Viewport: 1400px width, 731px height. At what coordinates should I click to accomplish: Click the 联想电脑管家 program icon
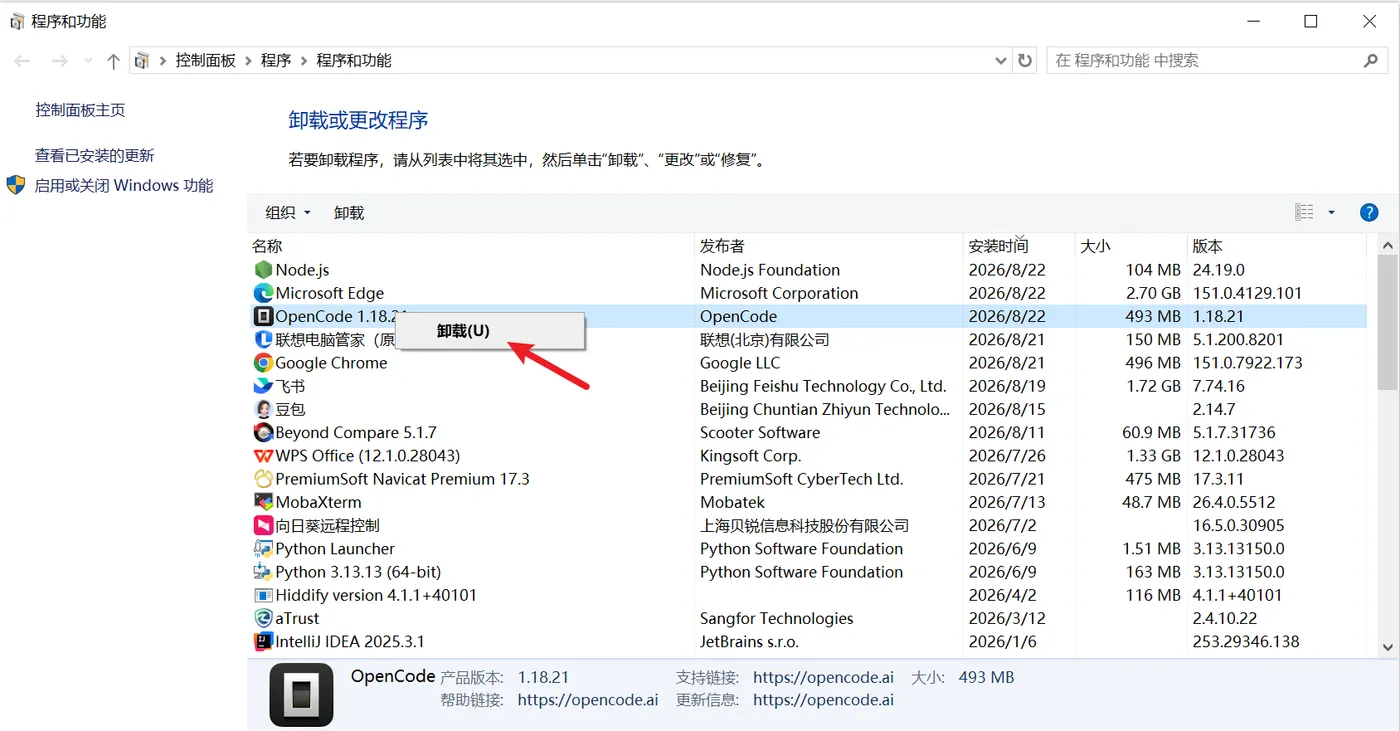(263, 340)
